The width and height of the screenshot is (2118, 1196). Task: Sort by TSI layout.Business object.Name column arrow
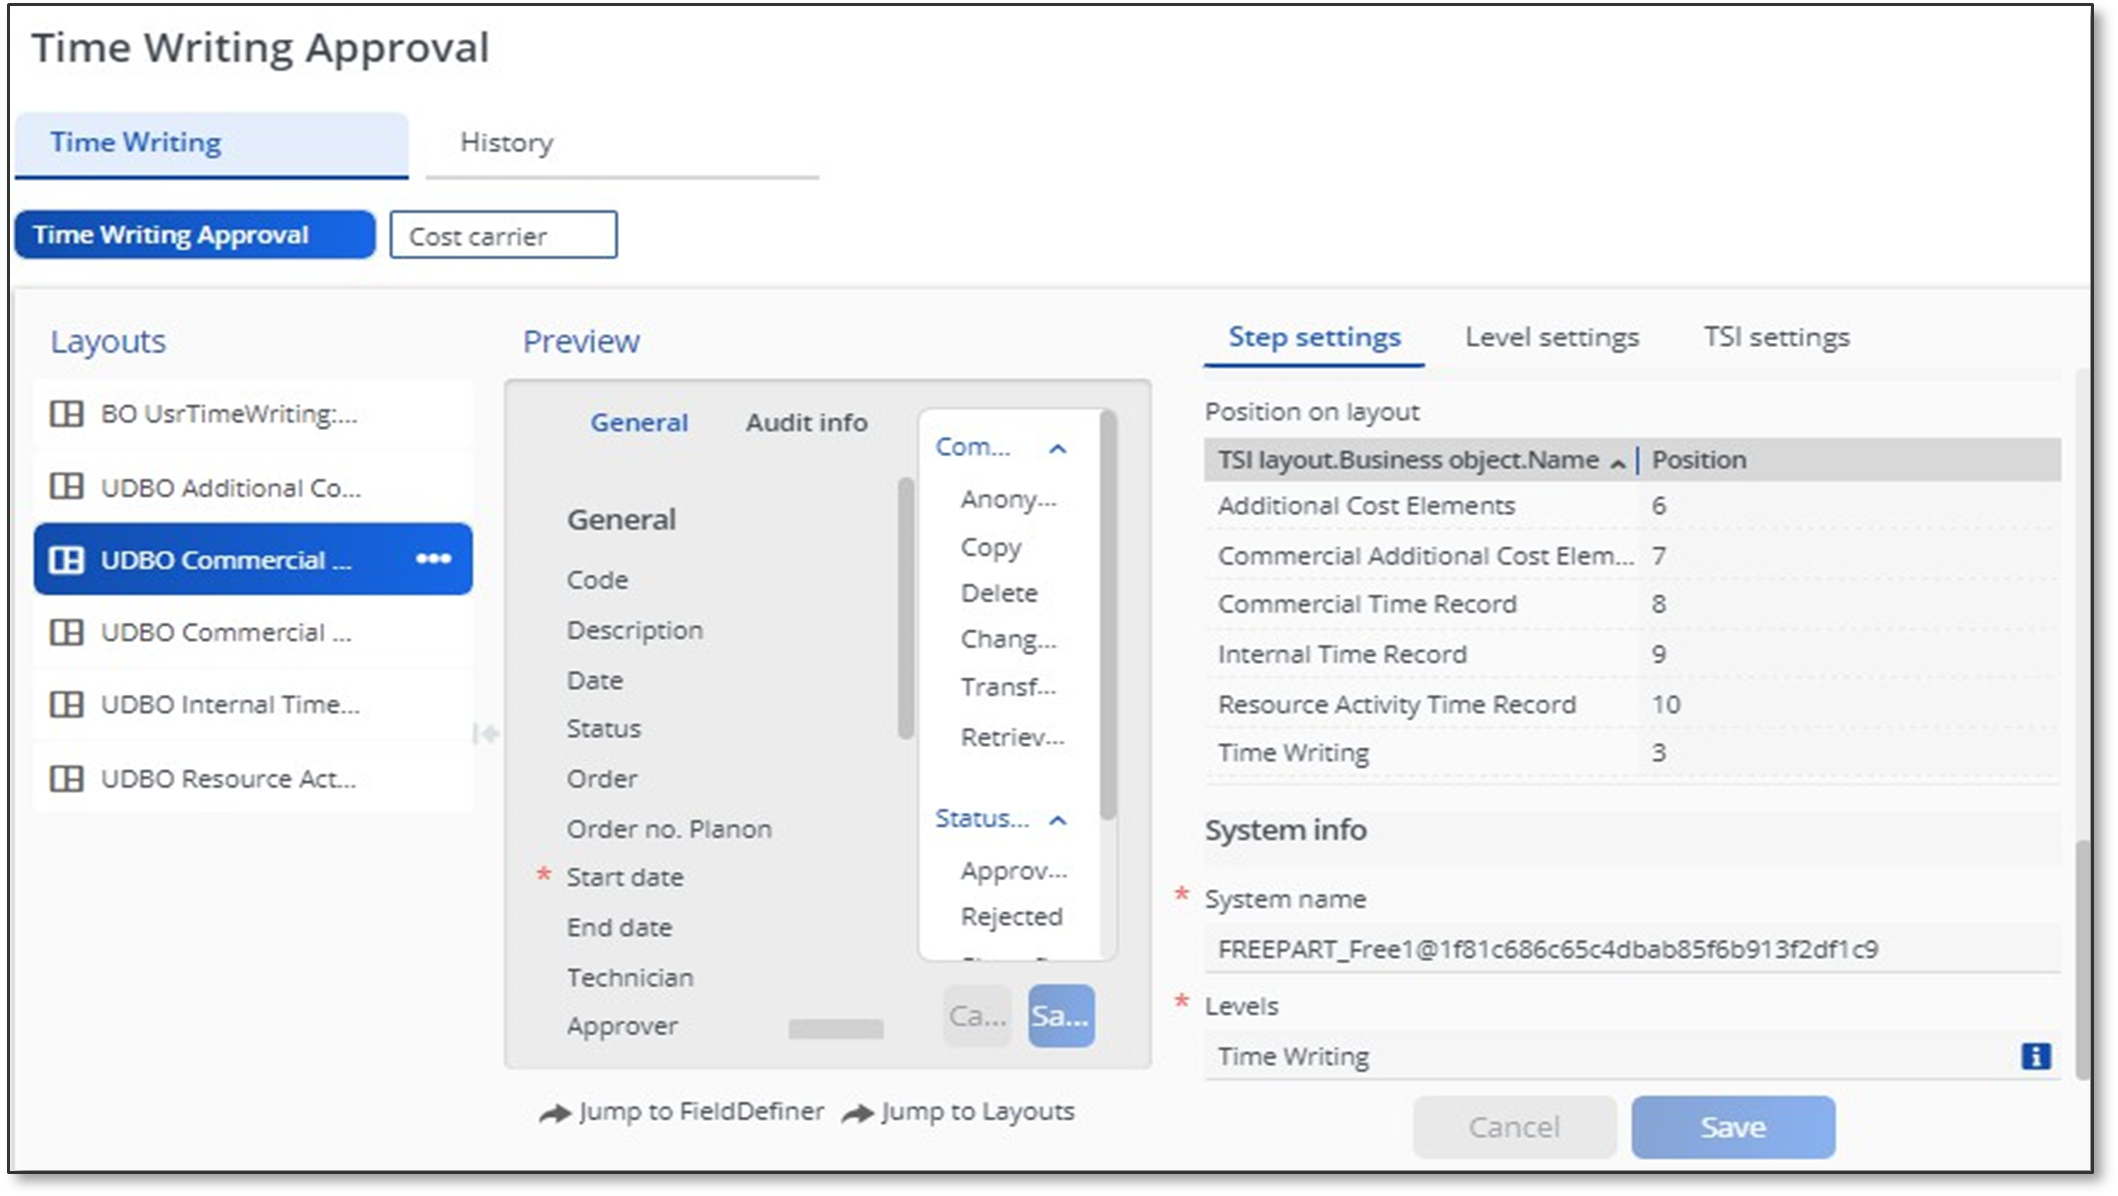tap(1617, 463)
